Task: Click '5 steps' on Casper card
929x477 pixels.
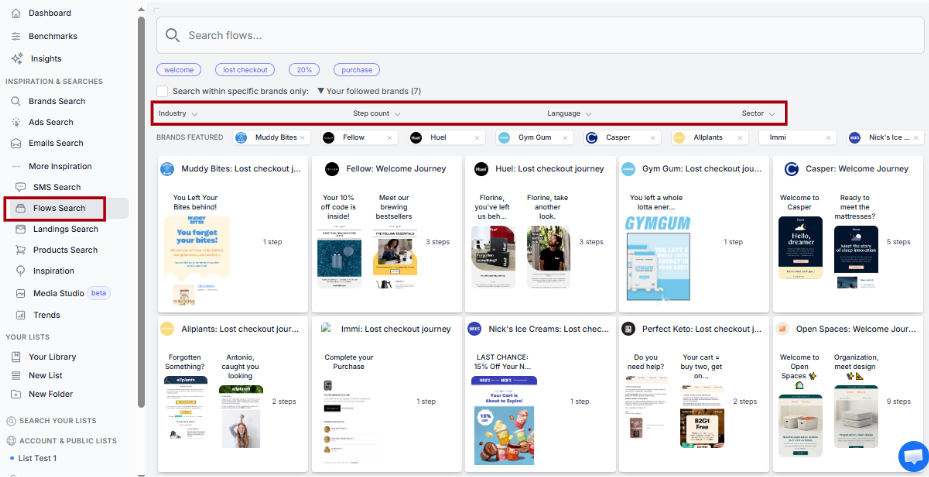Action: coord(898,242)
